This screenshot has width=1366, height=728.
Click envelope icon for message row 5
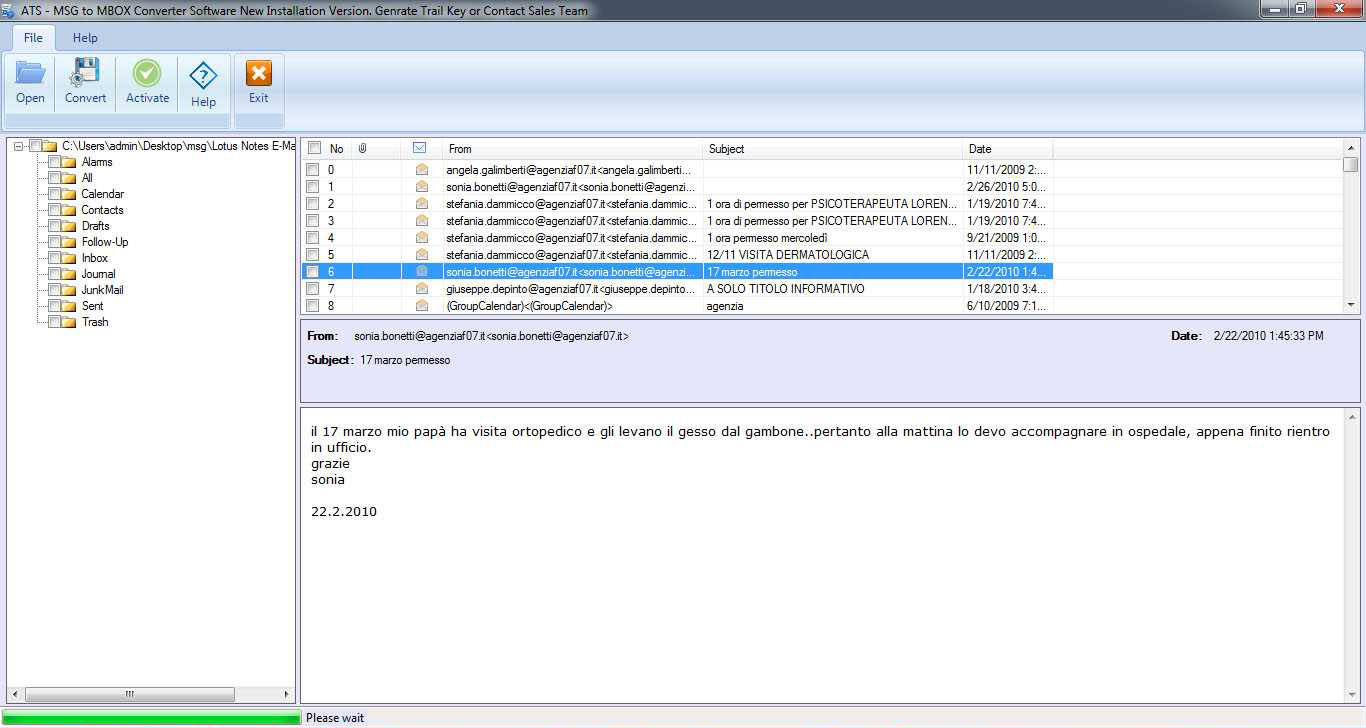421,255
